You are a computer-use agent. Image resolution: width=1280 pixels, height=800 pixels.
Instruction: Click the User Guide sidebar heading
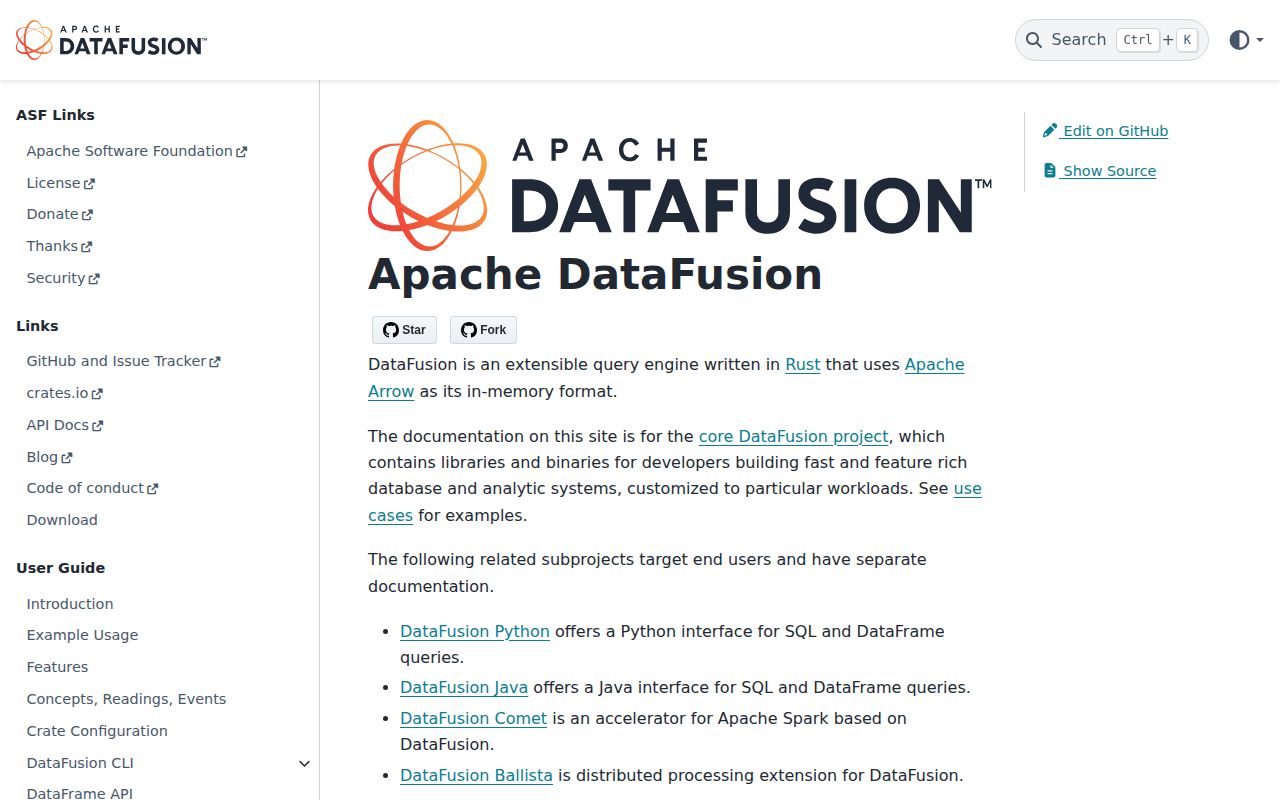[x=60, y=568]
